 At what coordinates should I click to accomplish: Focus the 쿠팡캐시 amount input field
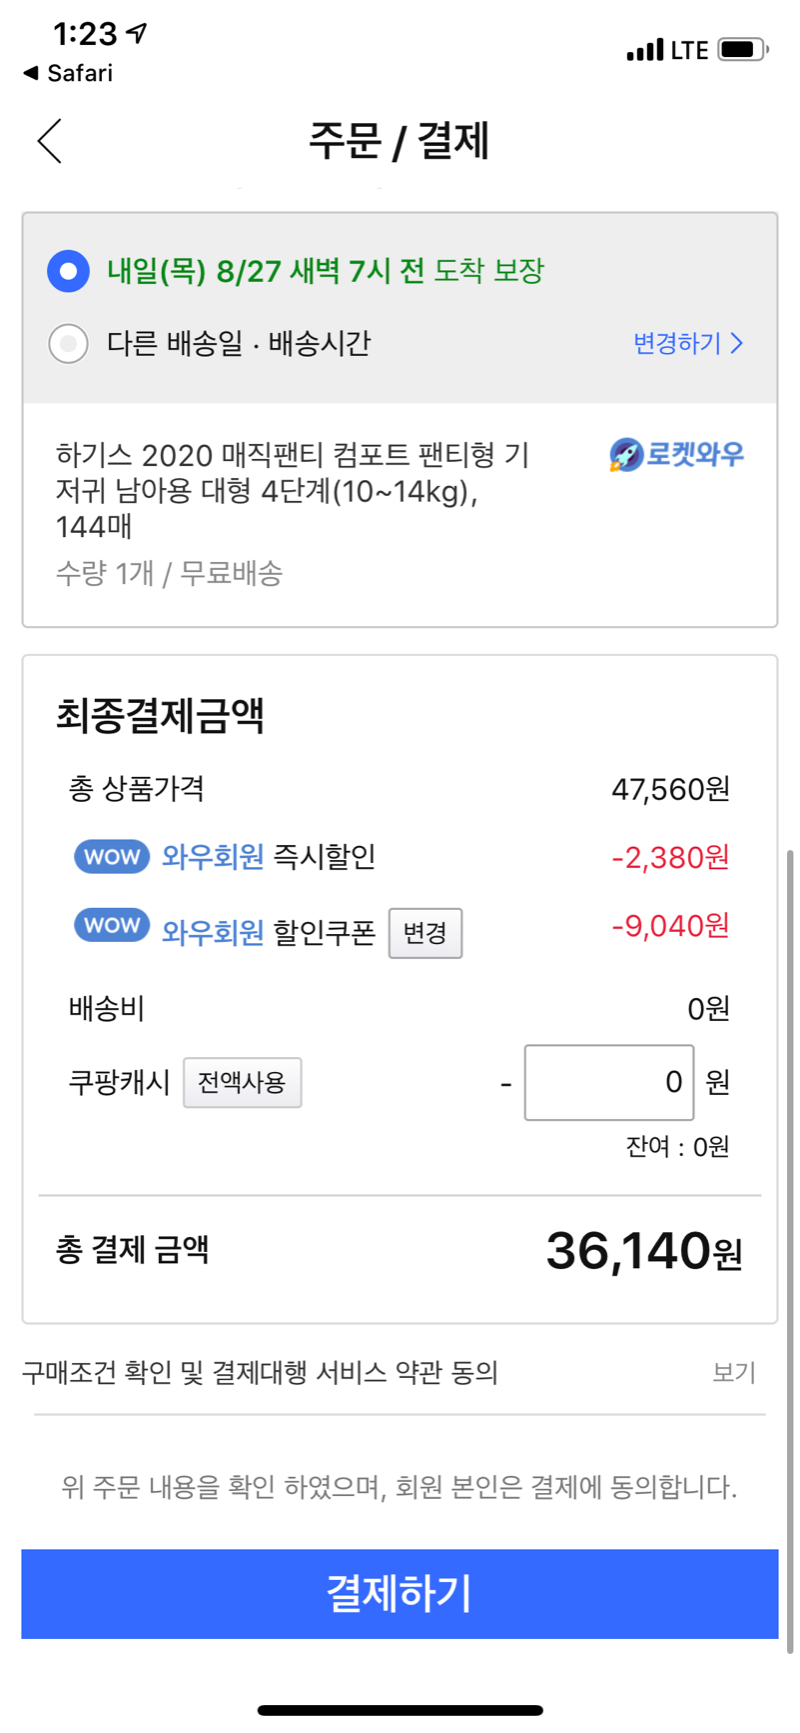pyautogui.click(x=609, y=1082)
